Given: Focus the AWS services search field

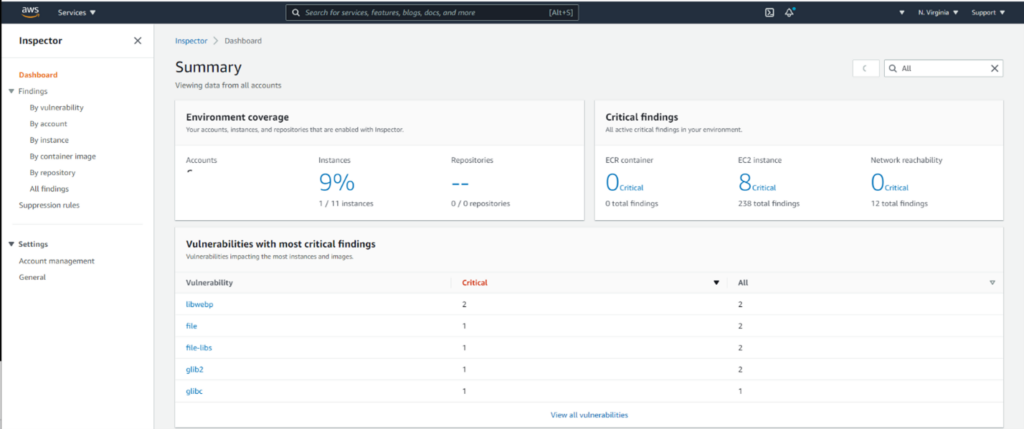Looking at the screenshot, I should click(x=432, y=12).
